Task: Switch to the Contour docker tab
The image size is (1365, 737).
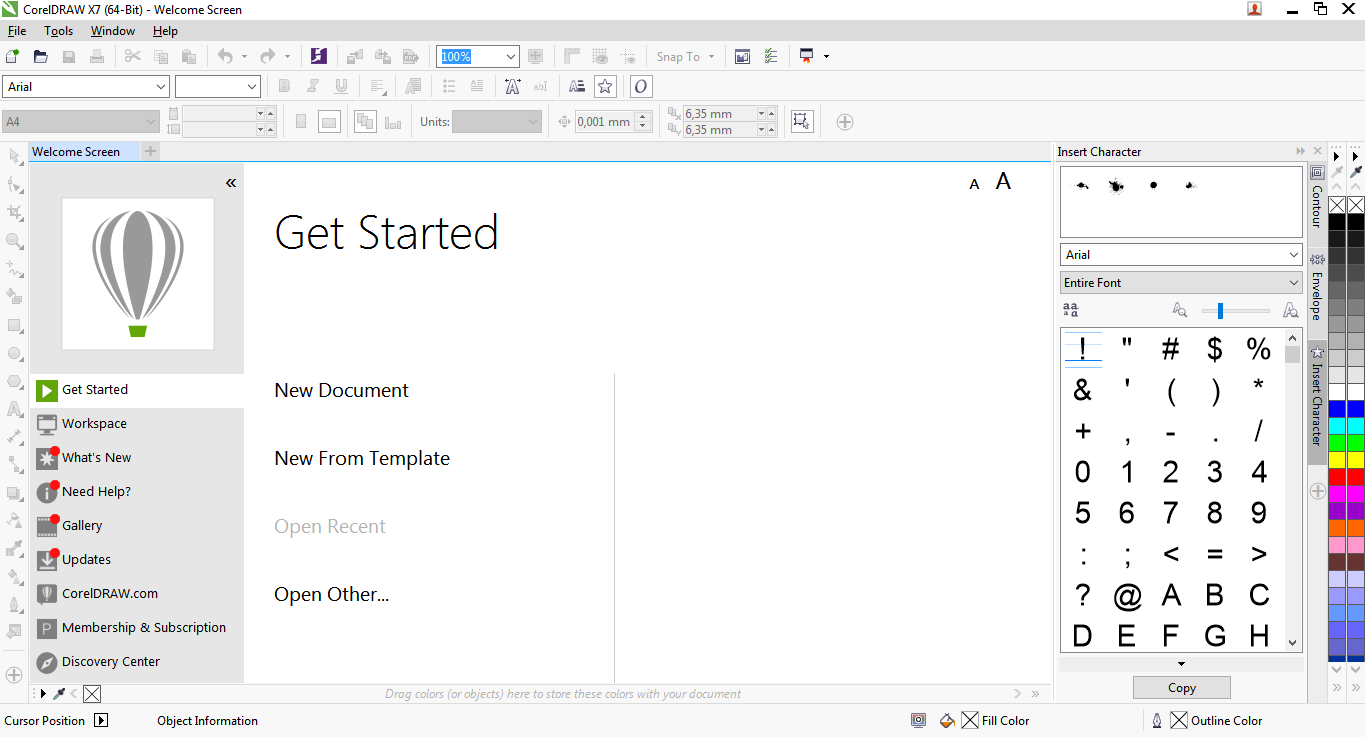Action: coord(1317,197)
